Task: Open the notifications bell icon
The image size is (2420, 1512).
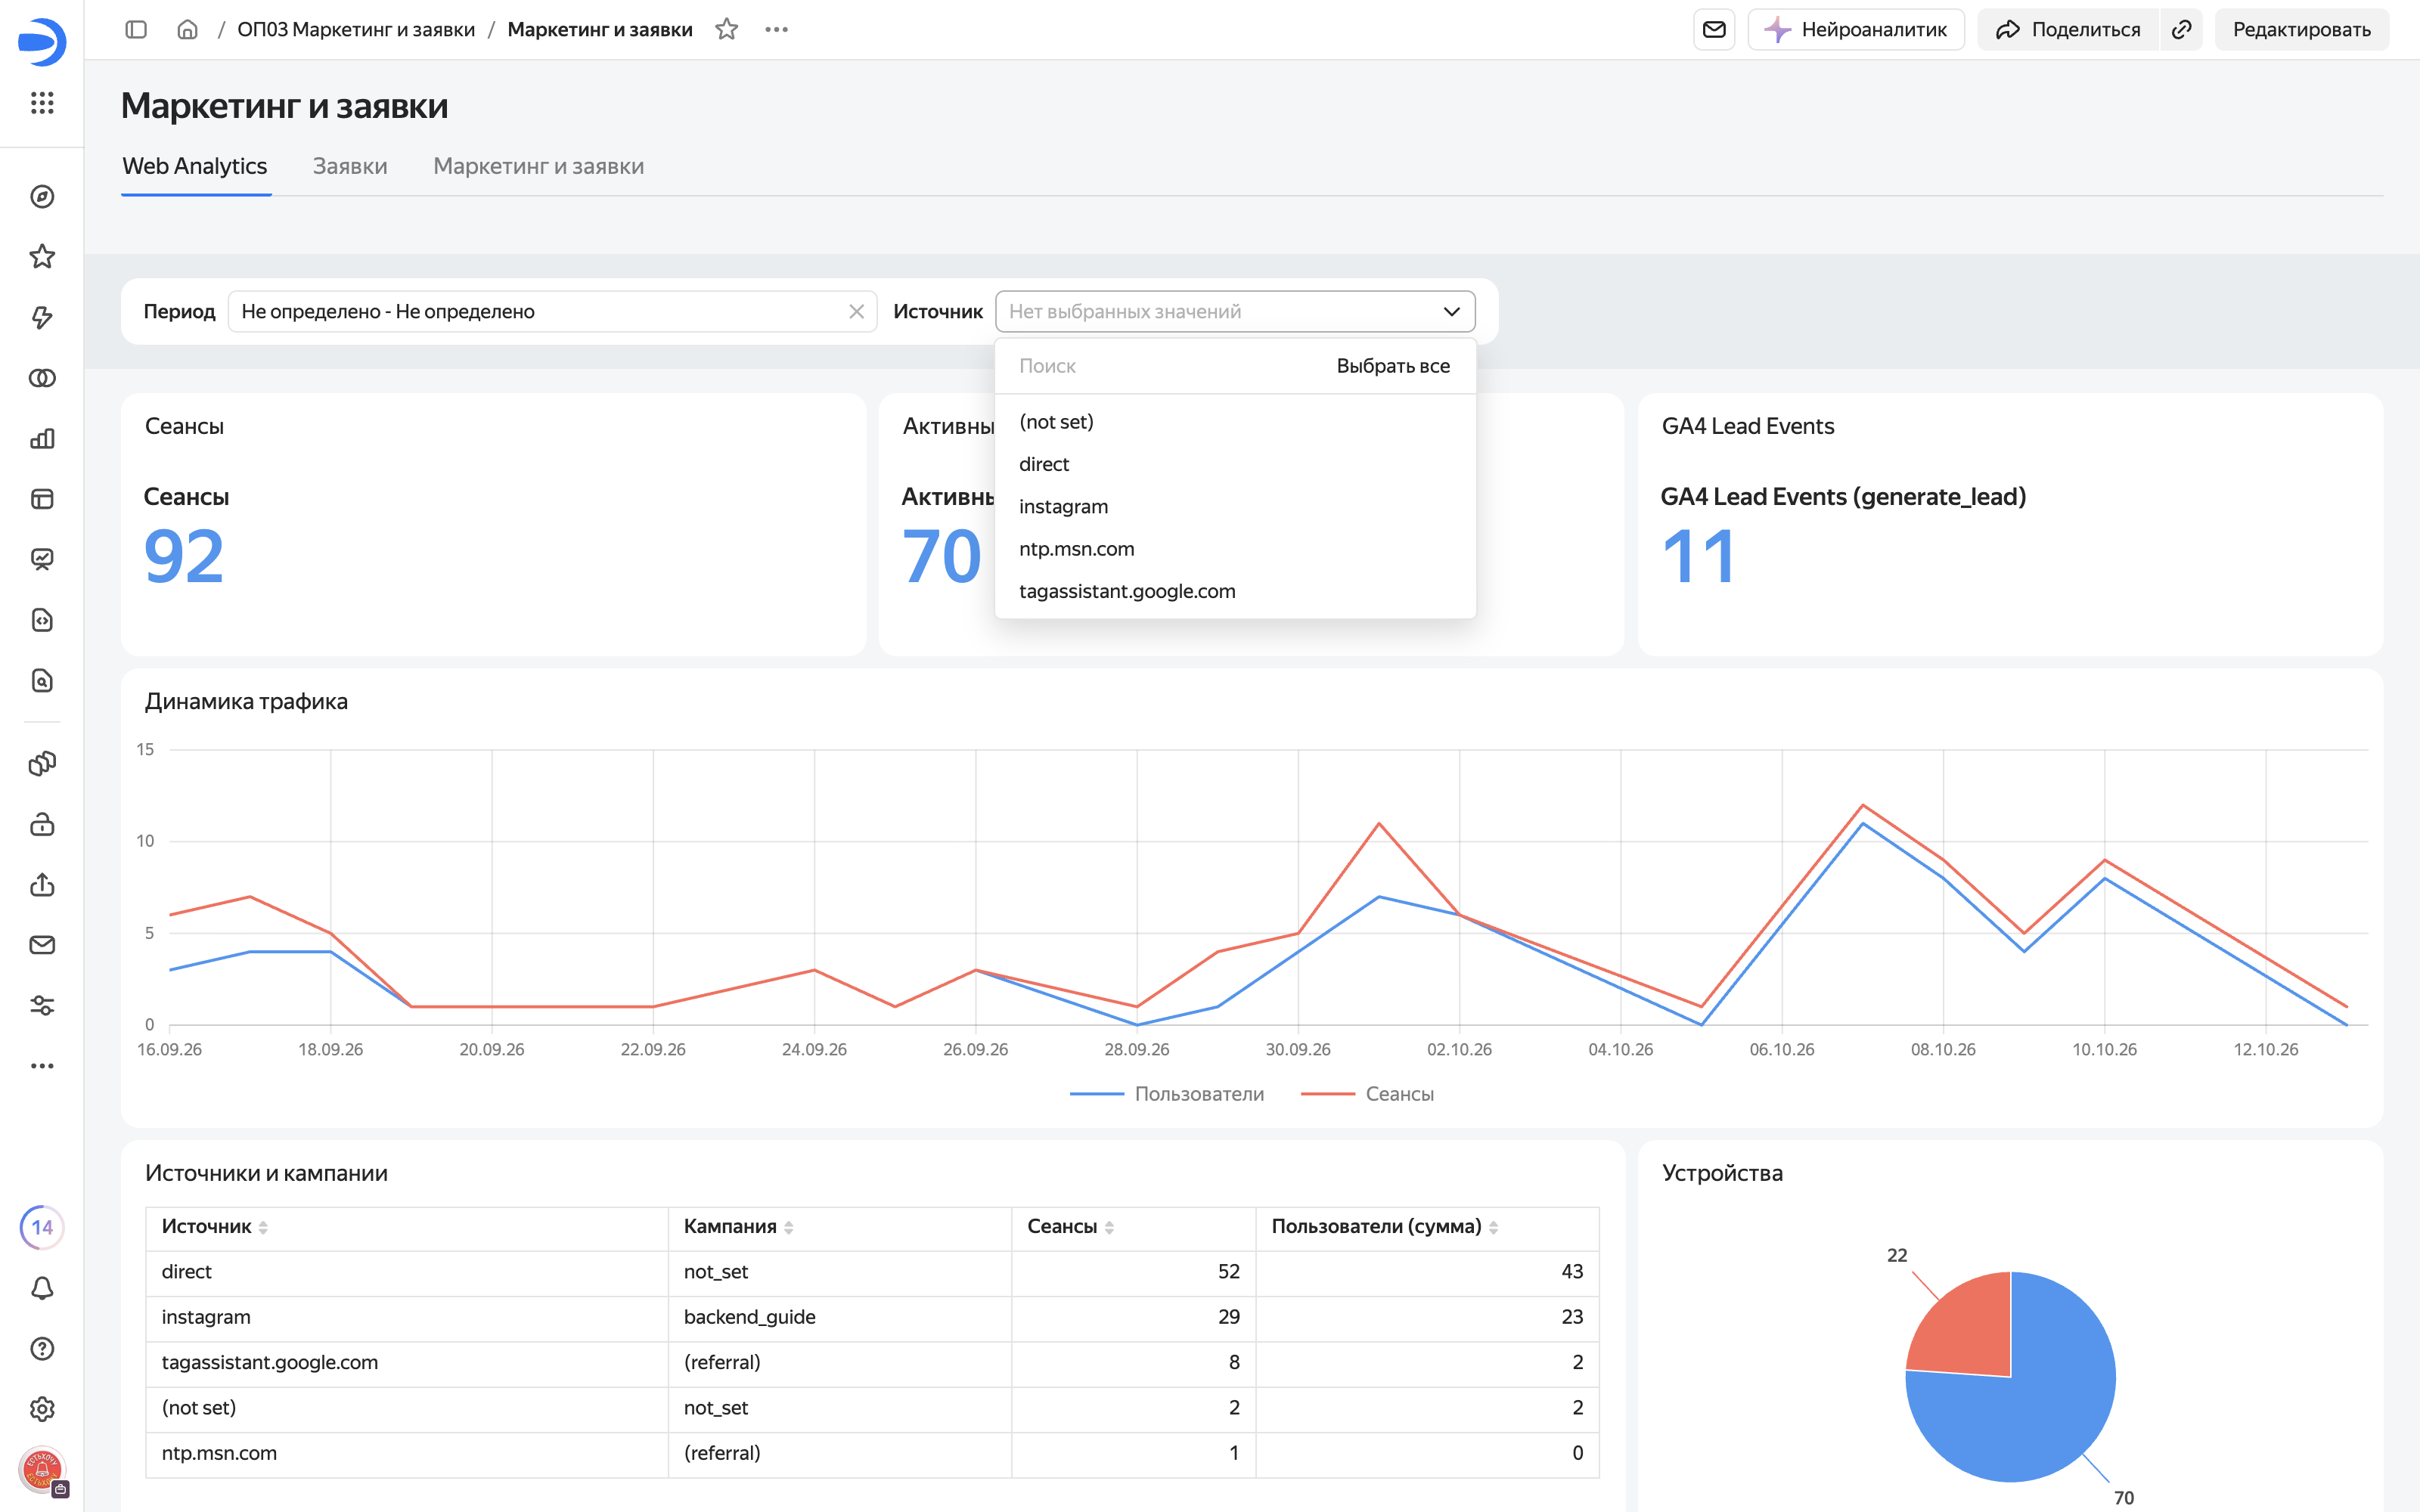Action: (x=42, y=1288)
